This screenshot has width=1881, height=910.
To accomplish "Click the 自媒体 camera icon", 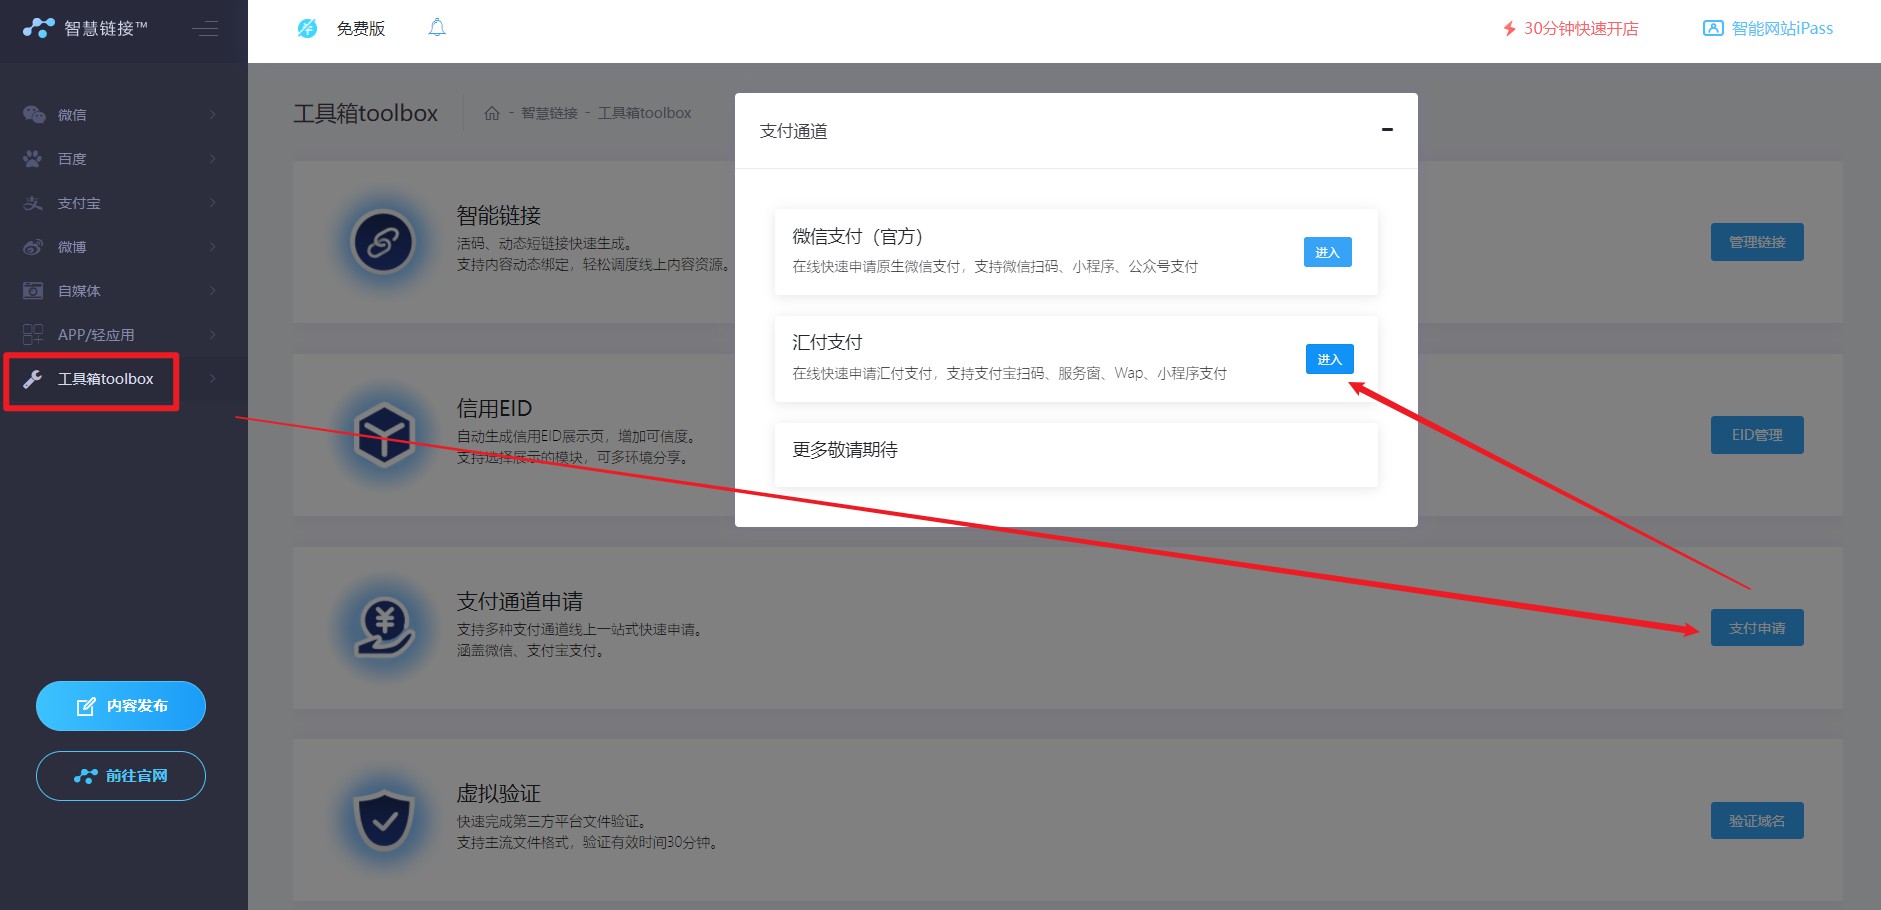I will point(33,290).
